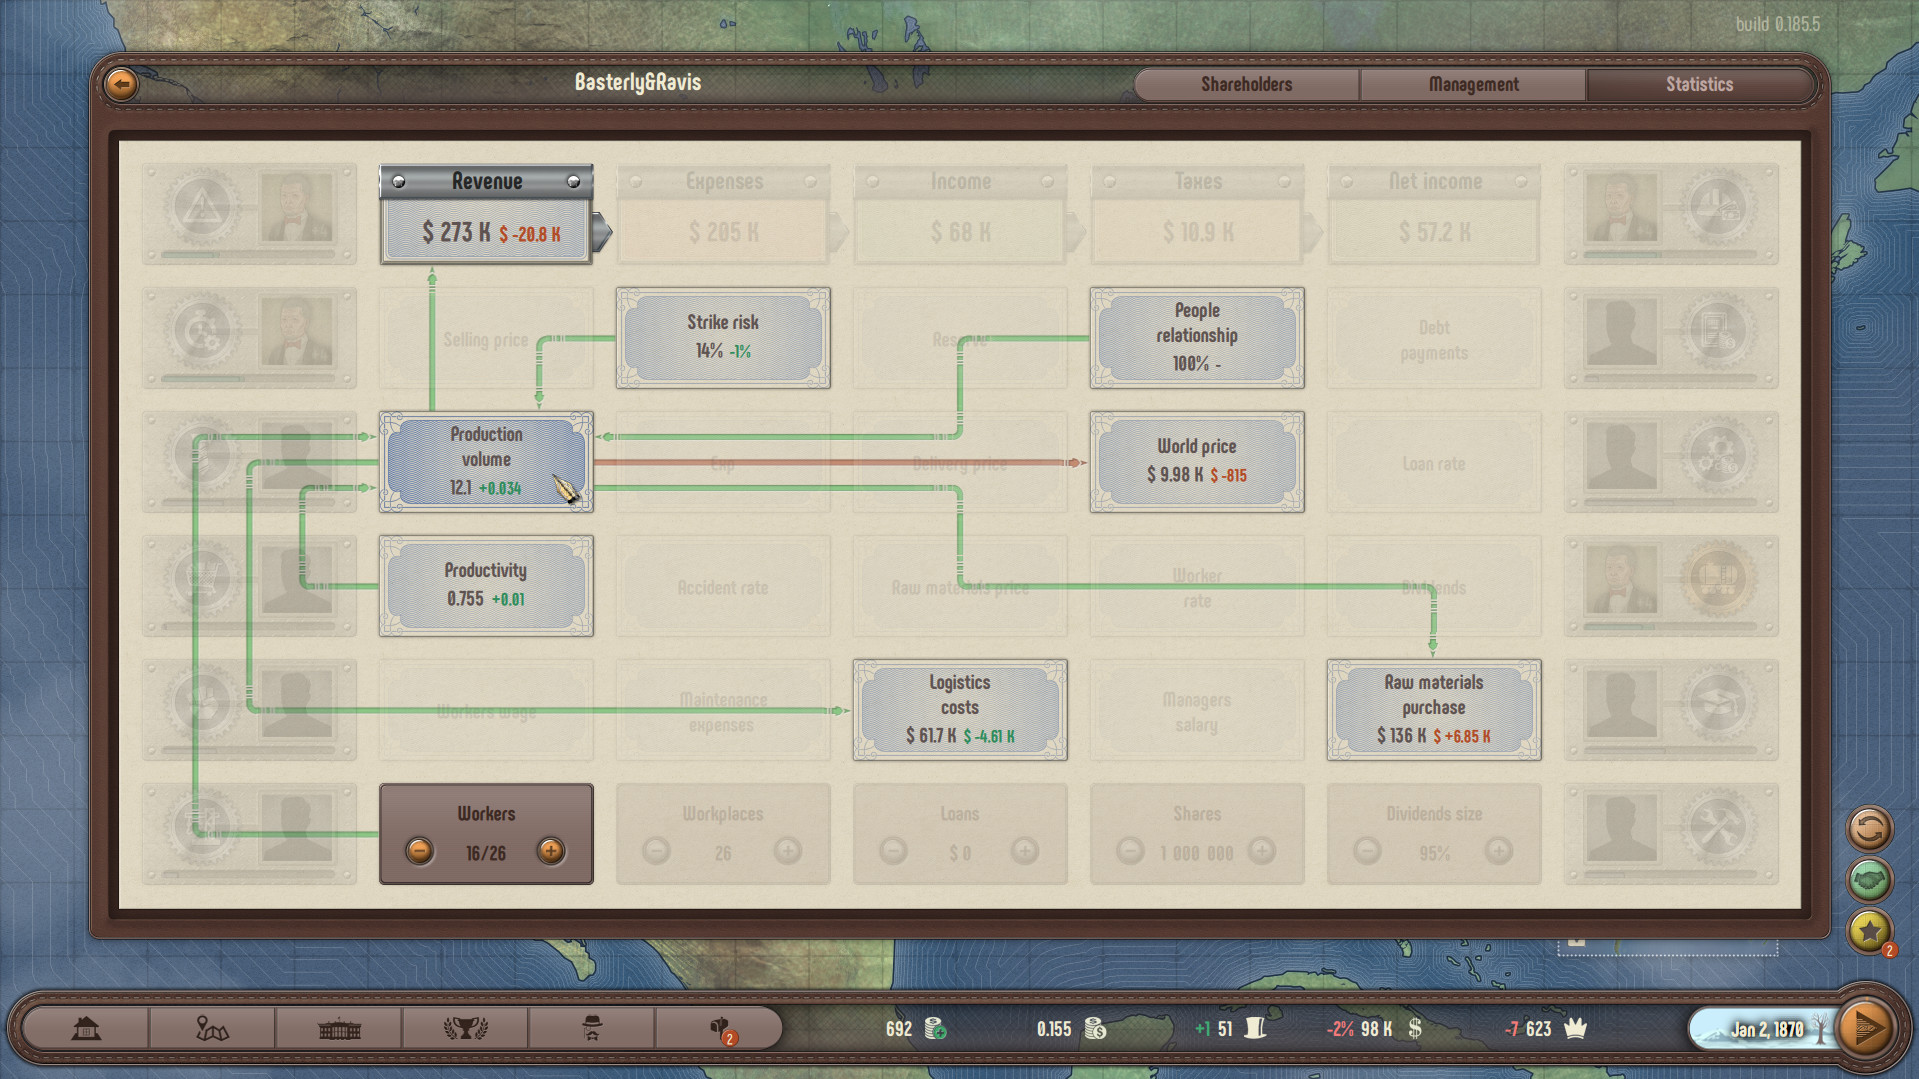Select the World price node
The image size is (1919, 1079).
point(1196,461)
